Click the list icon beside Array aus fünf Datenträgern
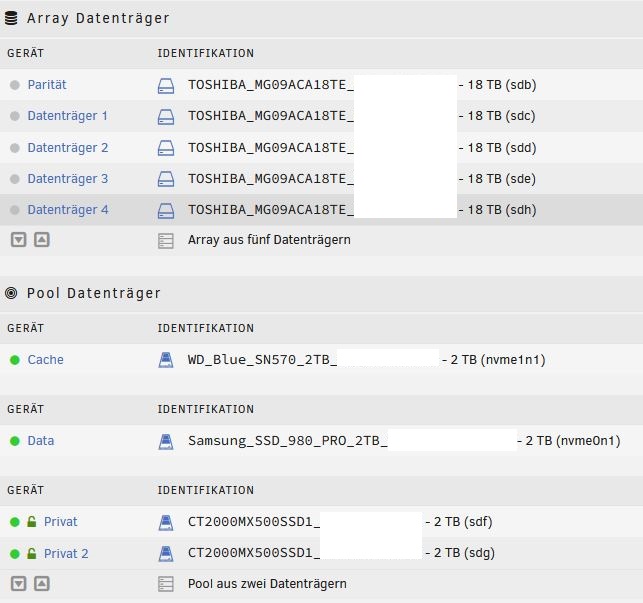 [x=166, y=241]
